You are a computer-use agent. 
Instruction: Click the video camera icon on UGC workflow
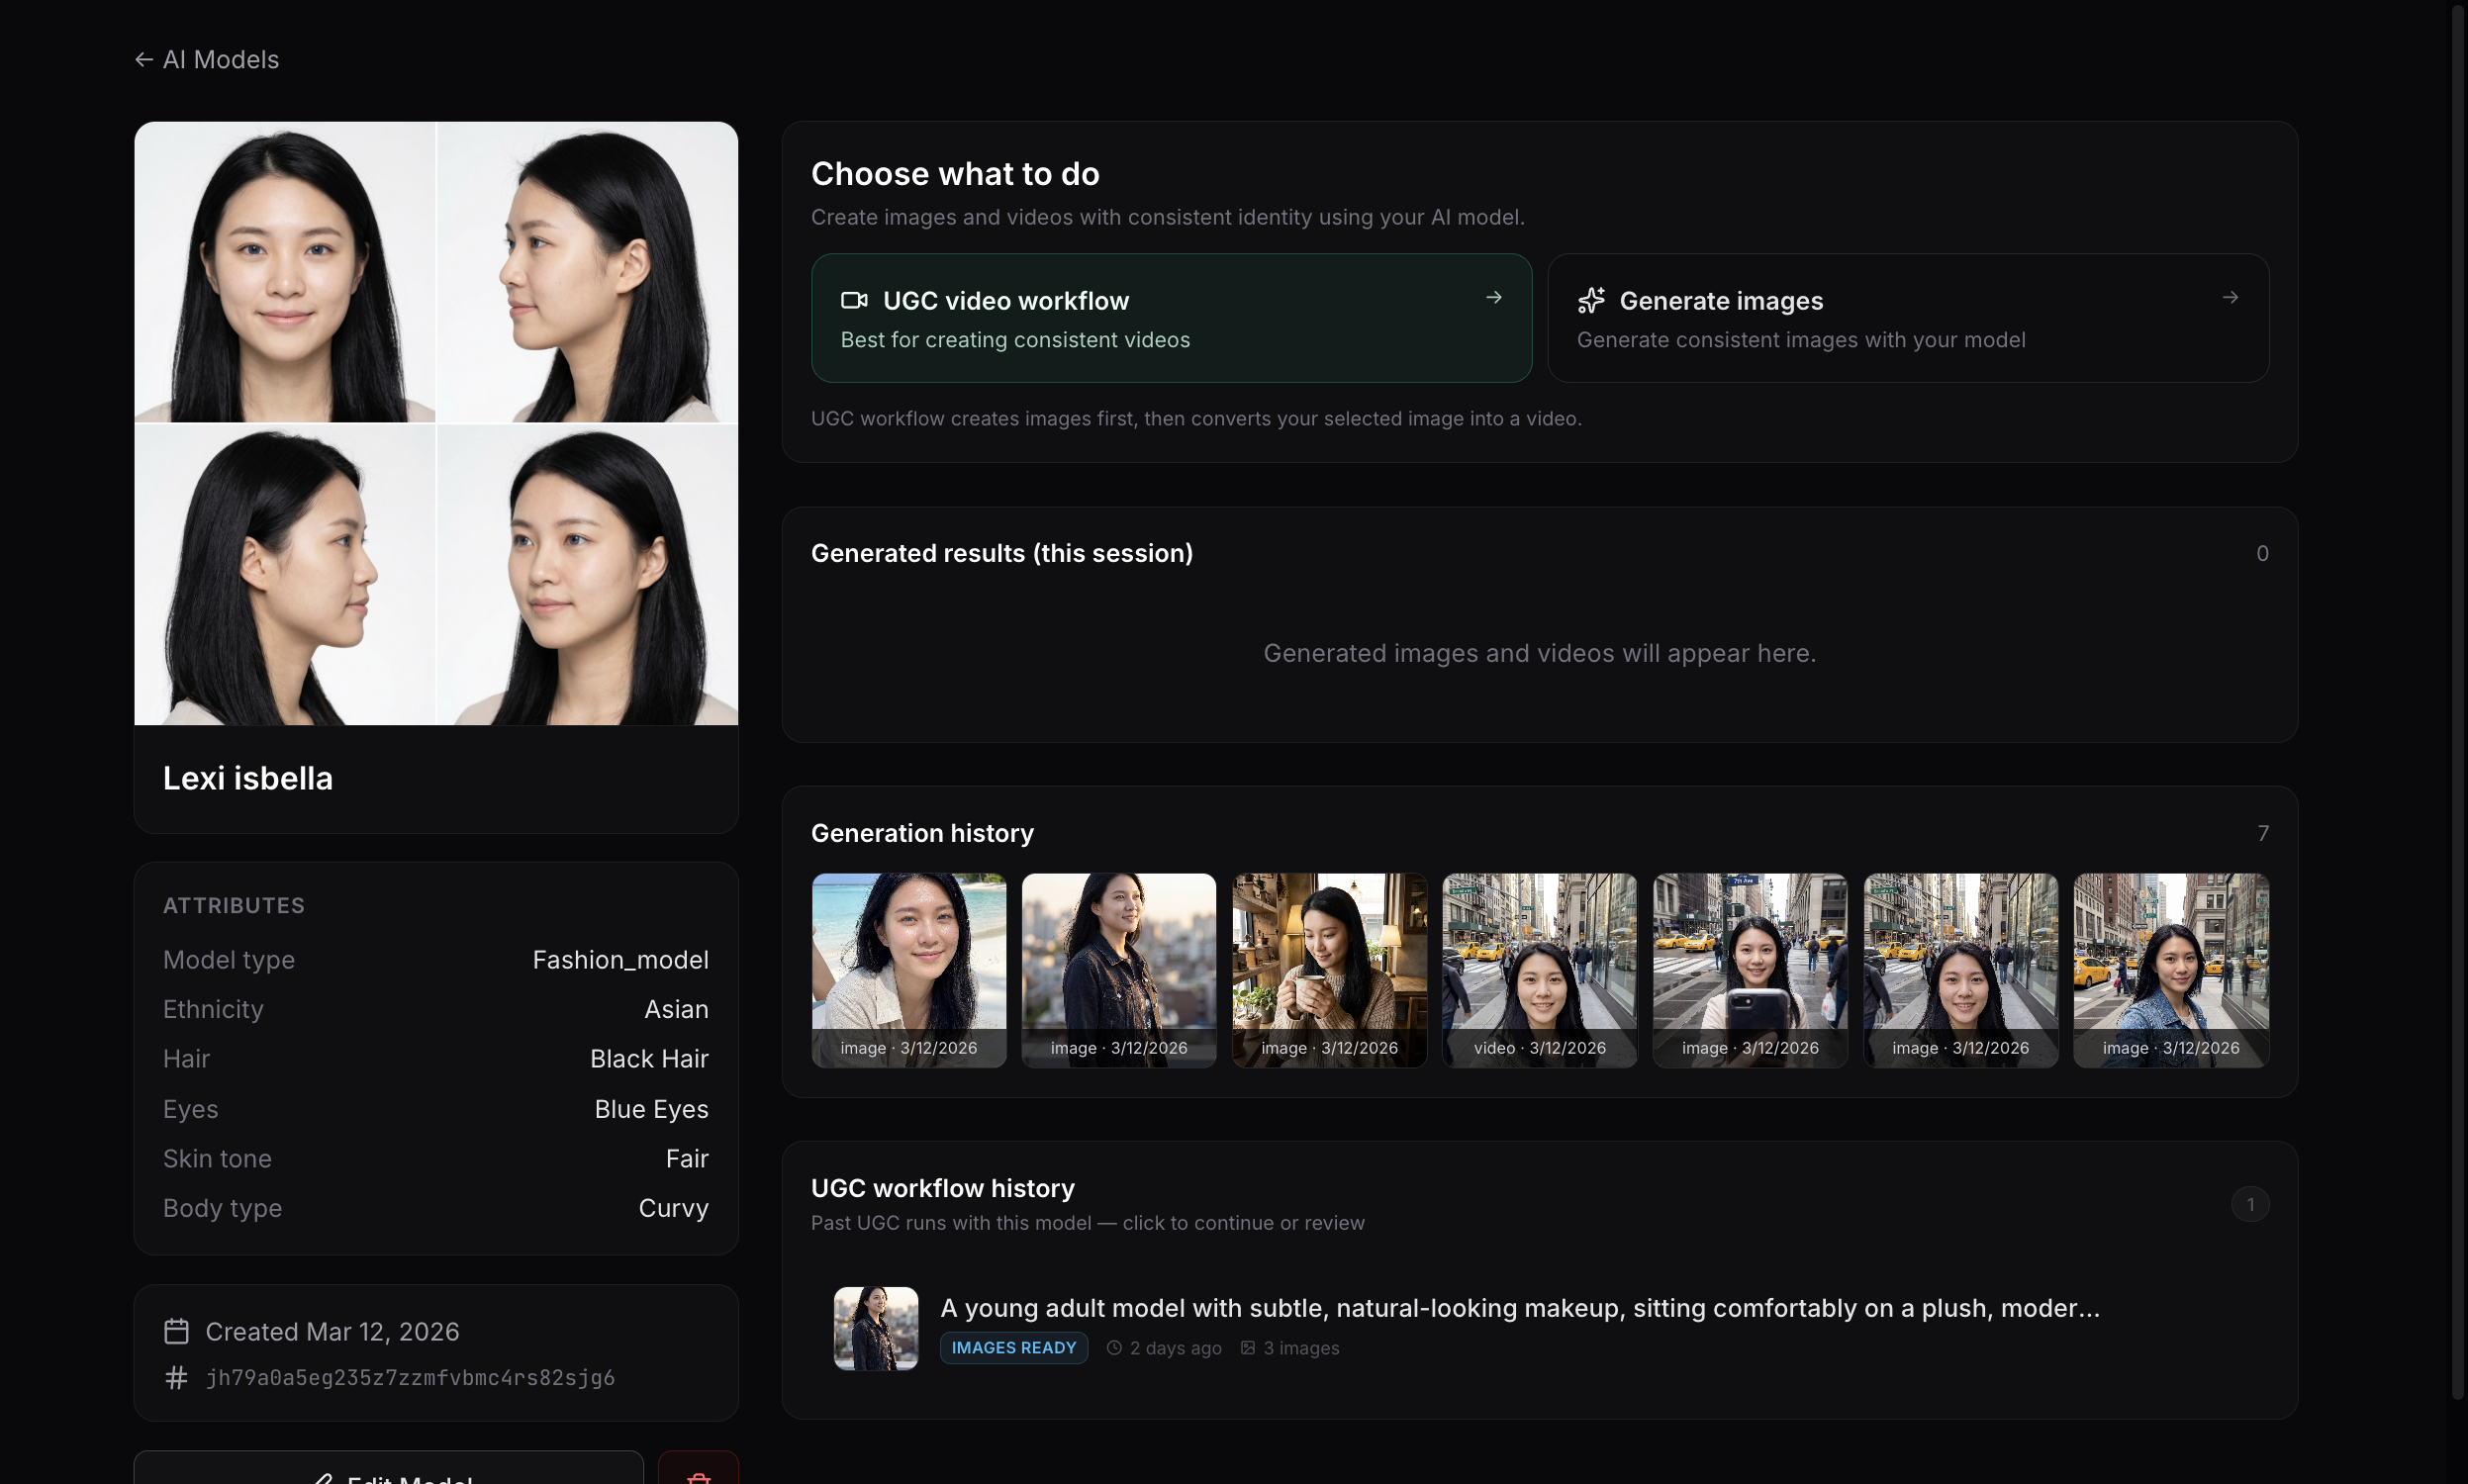pyautogui.click(x=854, y=300)
